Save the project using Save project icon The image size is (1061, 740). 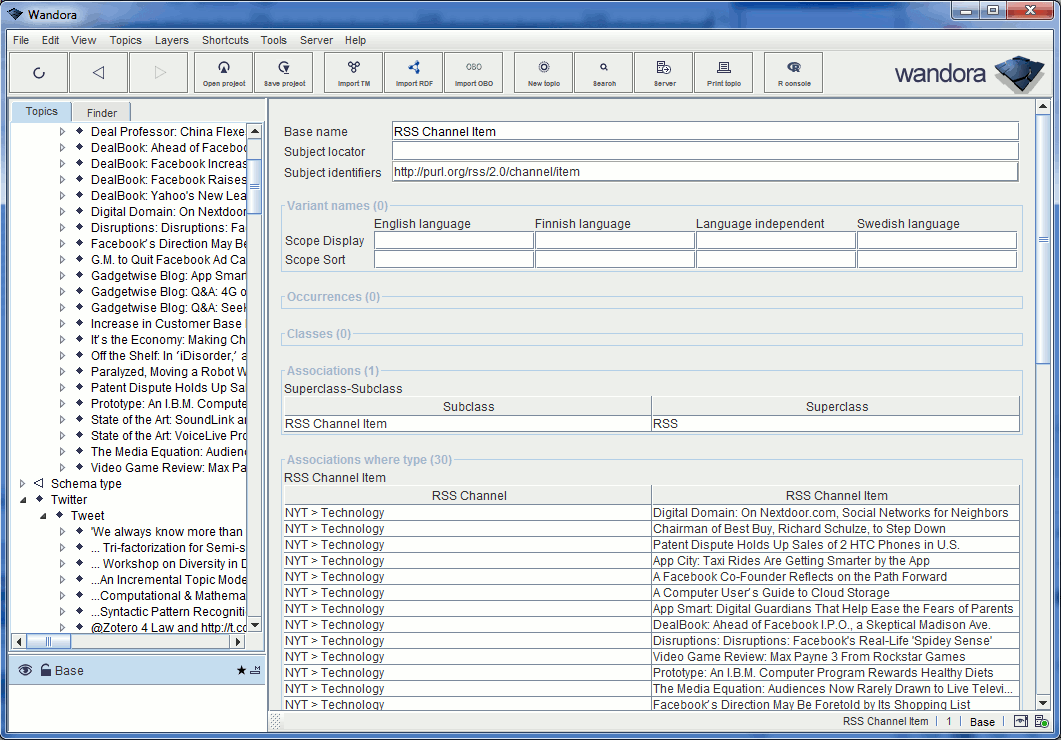tap(283, 72)
